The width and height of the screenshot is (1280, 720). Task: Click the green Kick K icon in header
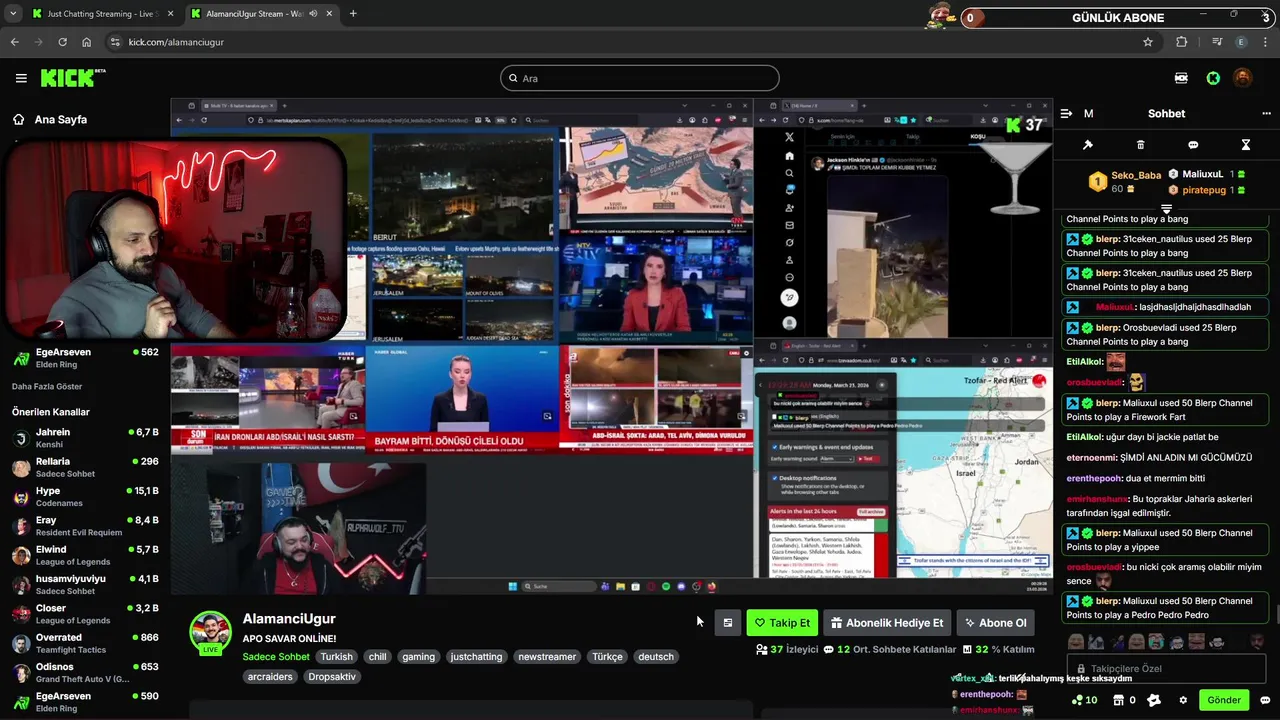pos(1213,78)
